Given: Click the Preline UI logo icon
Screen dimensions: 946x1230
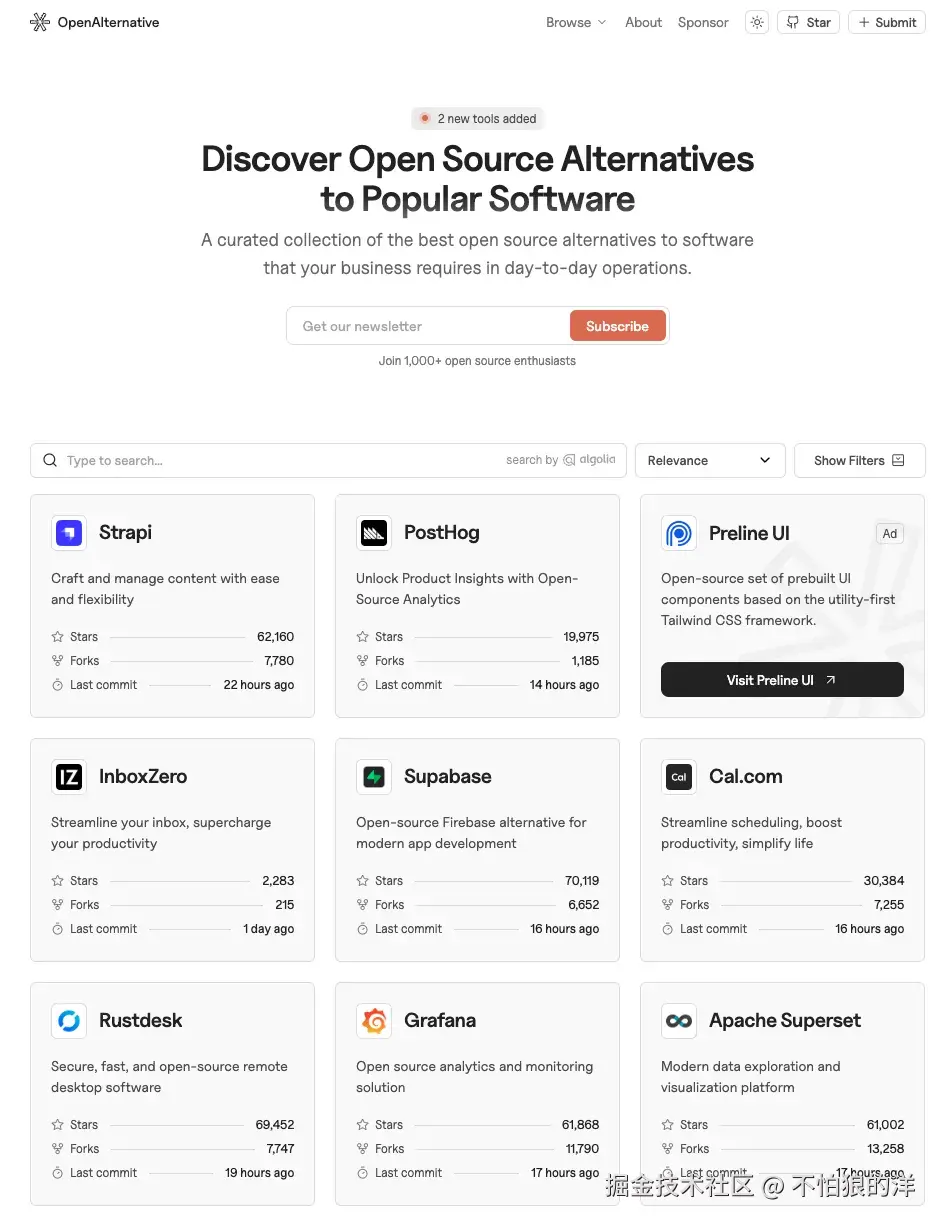Looking at the screenshot, I should pyautogui.click(x=679, y=533).
